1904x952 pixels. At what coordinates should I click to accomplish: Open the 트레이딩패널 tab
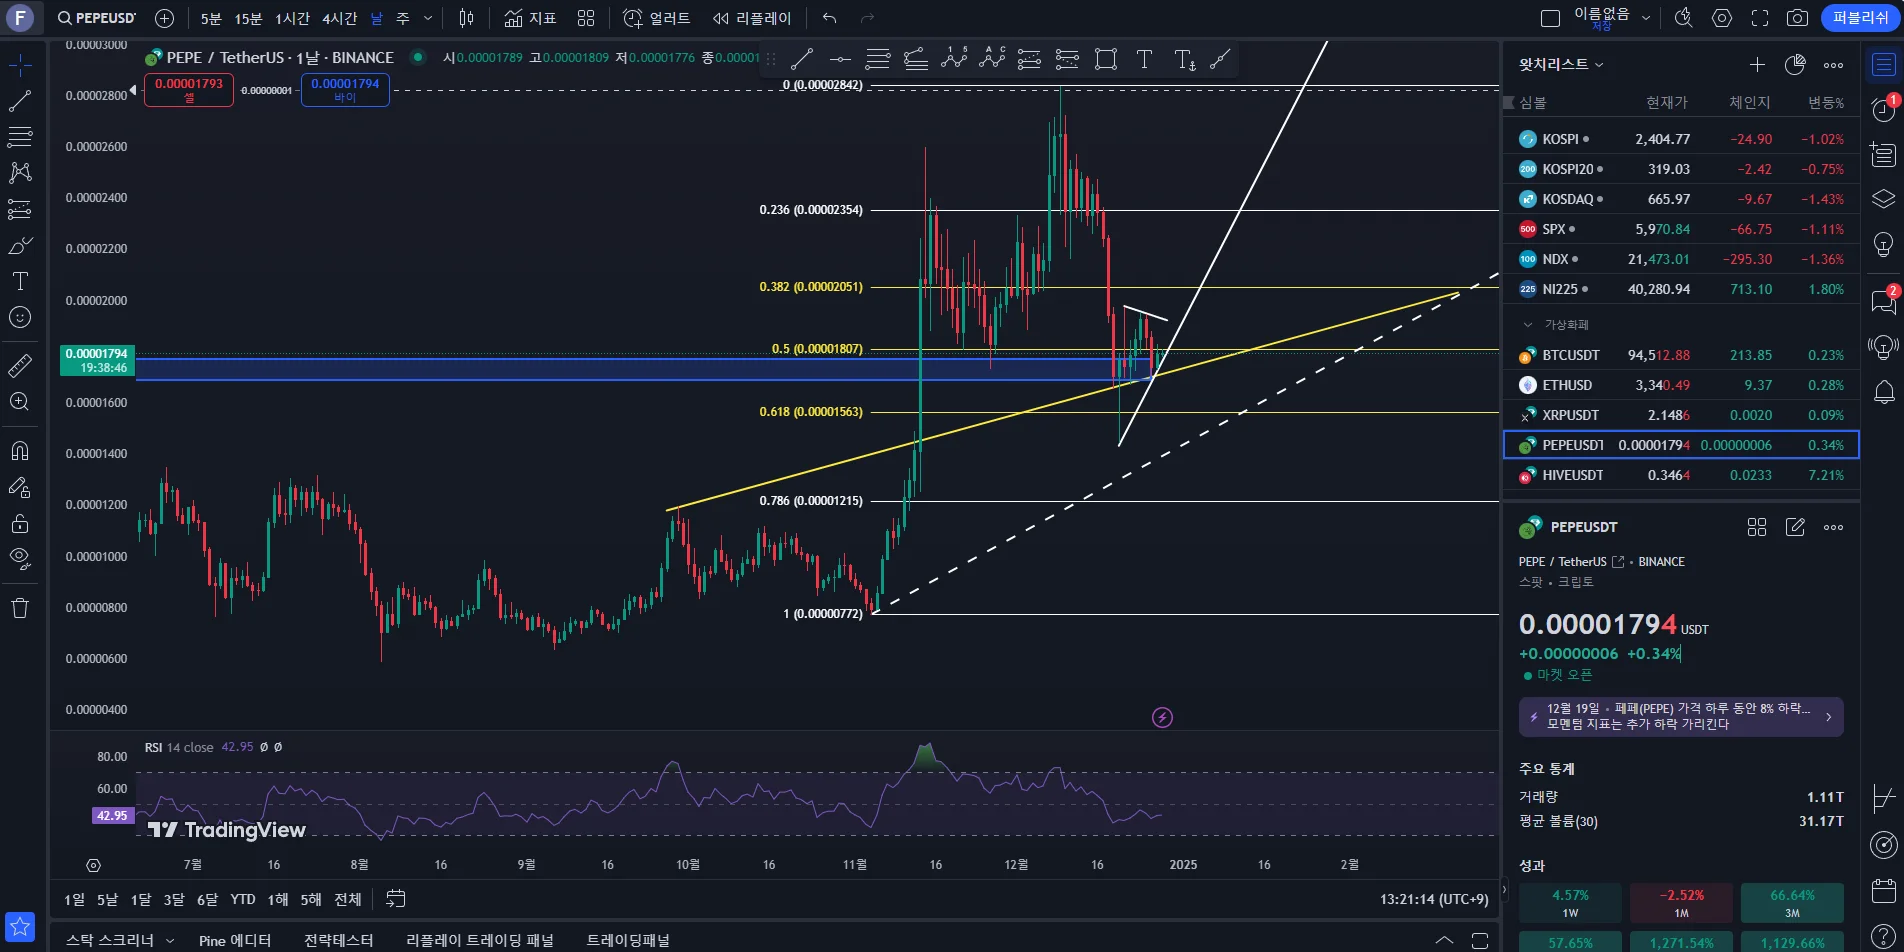pos(628,940)
